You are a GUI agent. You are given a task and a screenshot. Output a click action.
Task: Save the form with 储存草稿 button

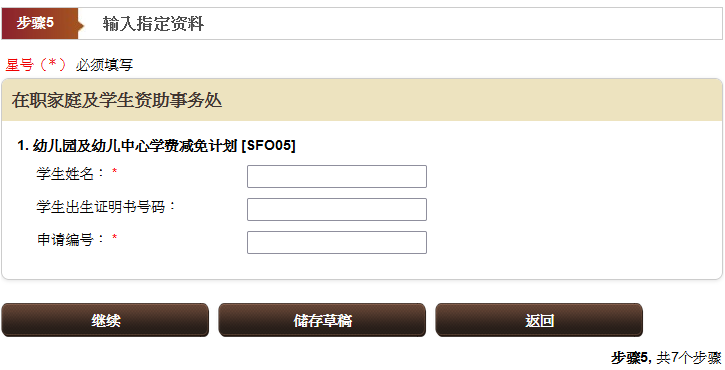322,320
